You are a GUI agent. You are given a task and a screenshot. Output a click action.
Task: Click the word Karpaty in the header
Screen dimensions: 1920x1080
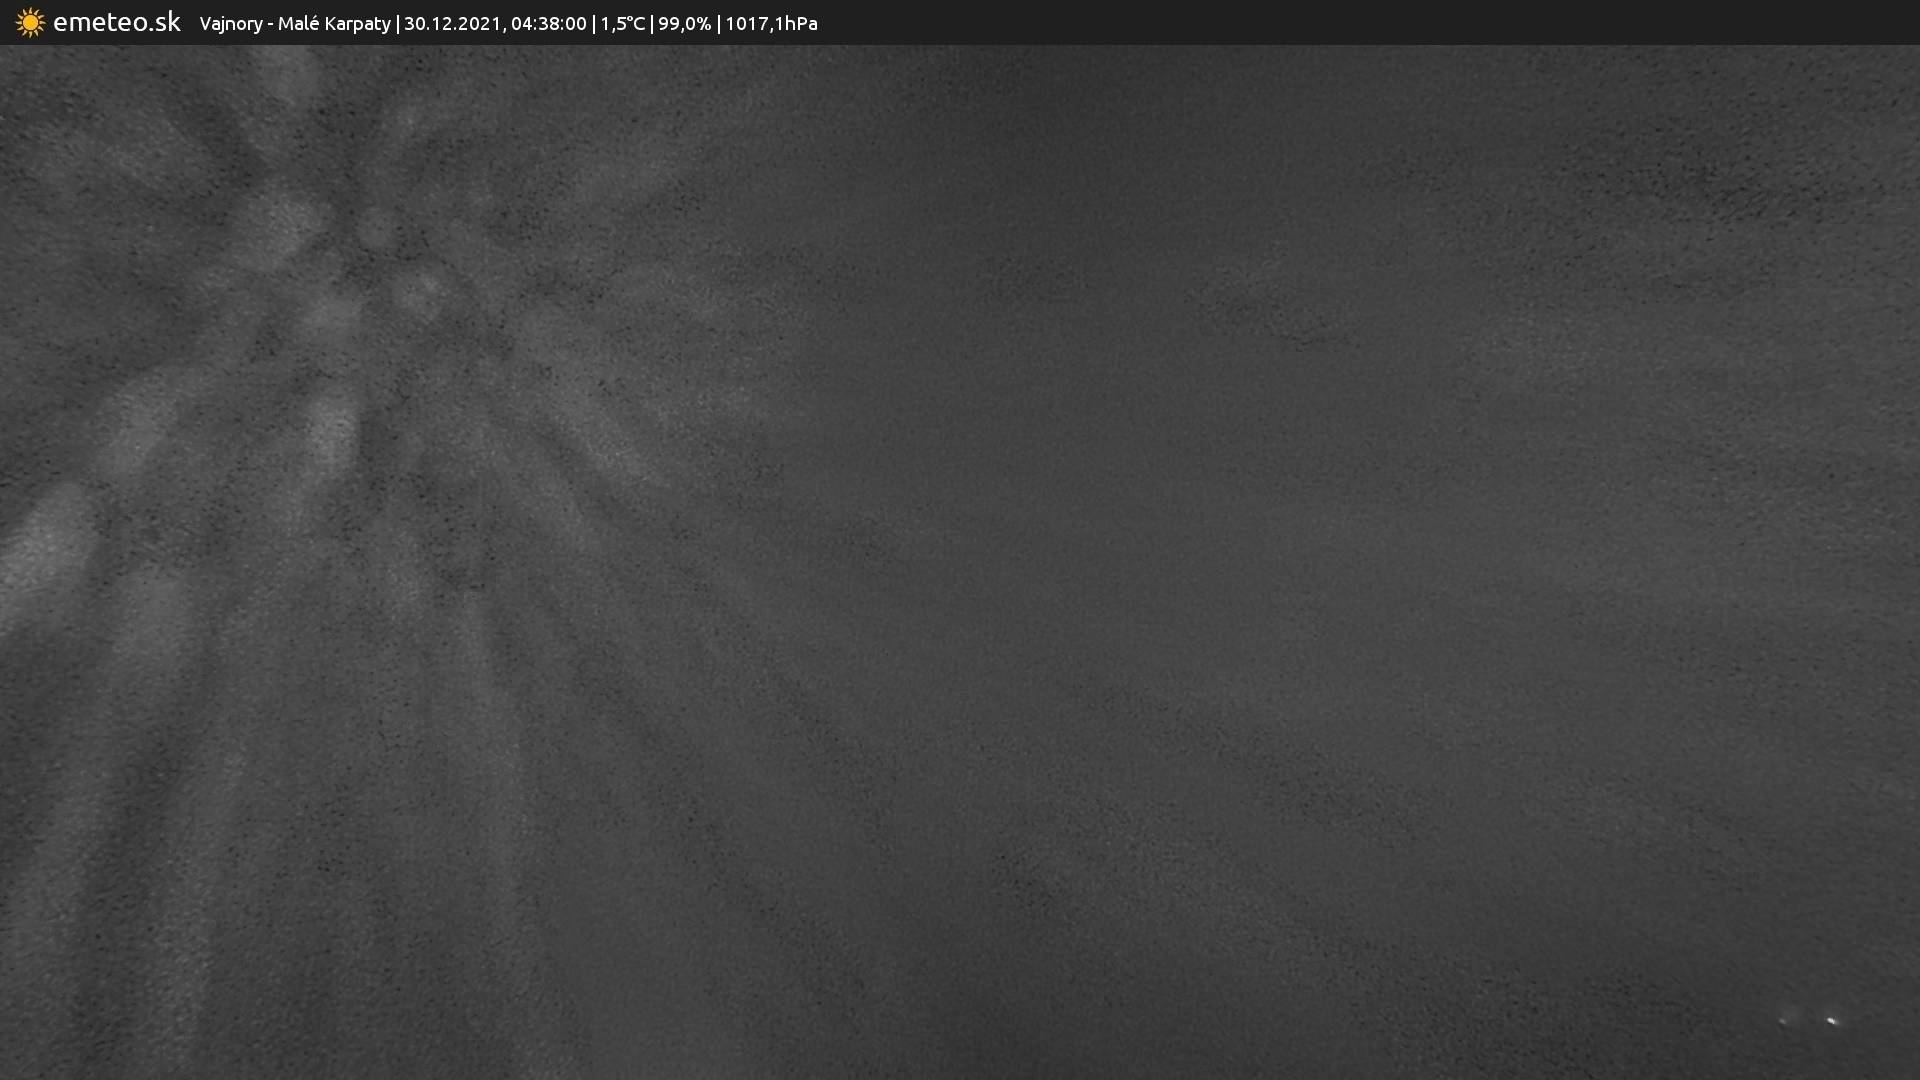coord(357,23)
